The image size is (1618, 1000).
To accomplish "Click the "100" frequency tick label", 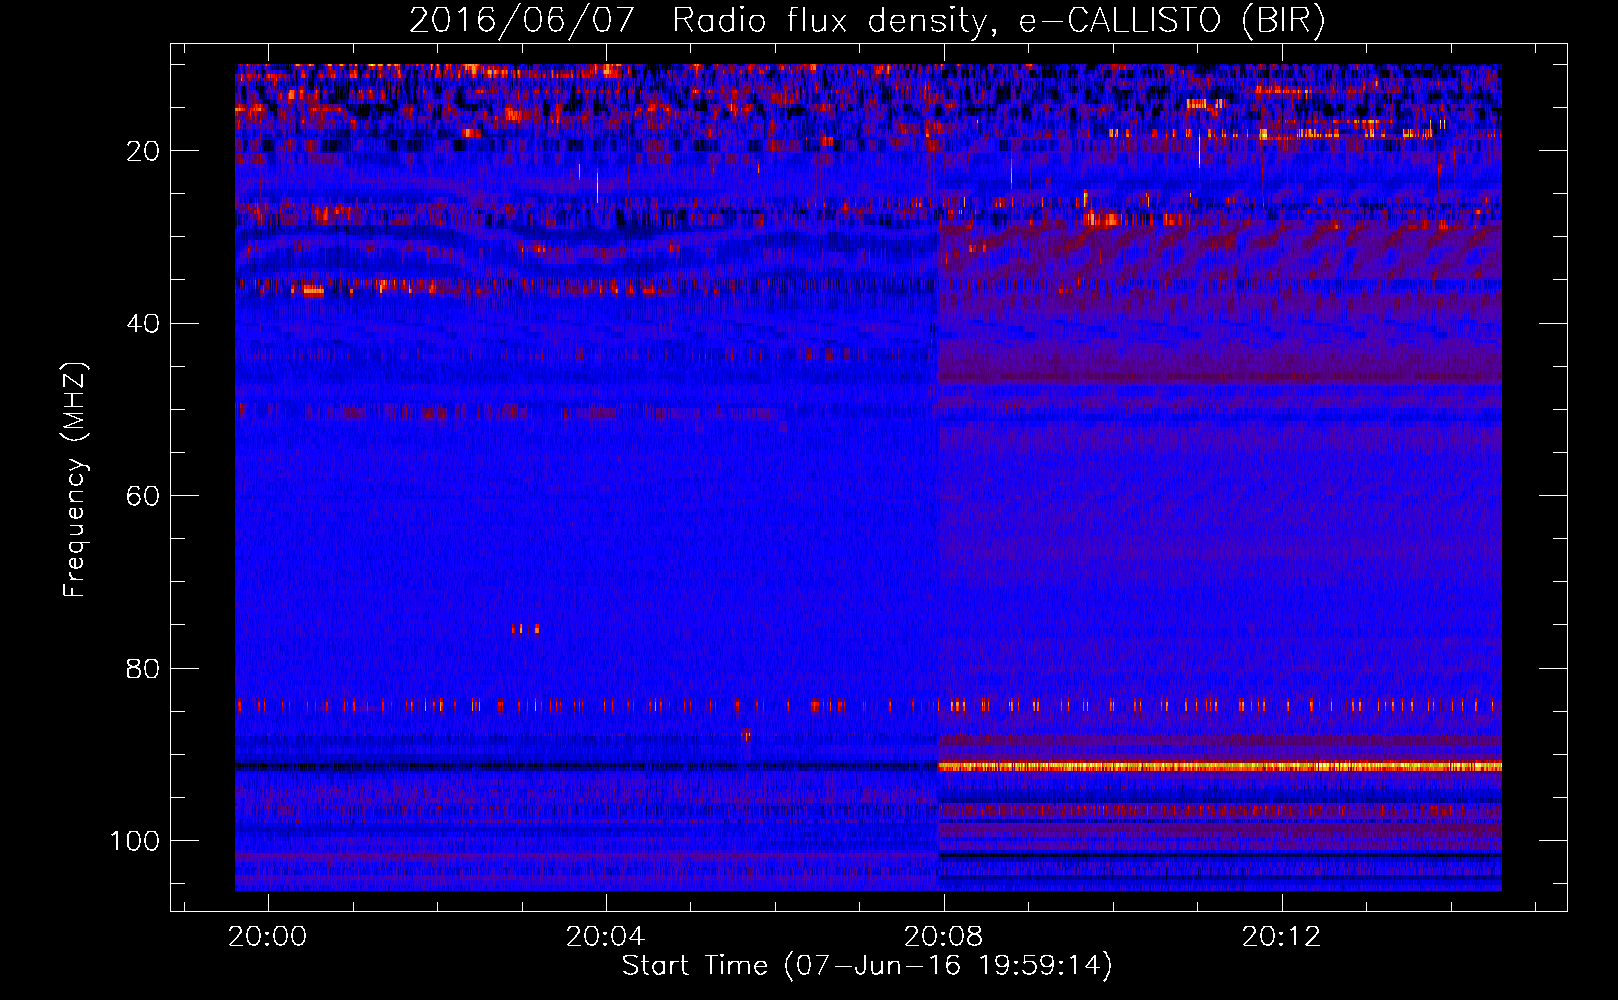I will point(135,841).
